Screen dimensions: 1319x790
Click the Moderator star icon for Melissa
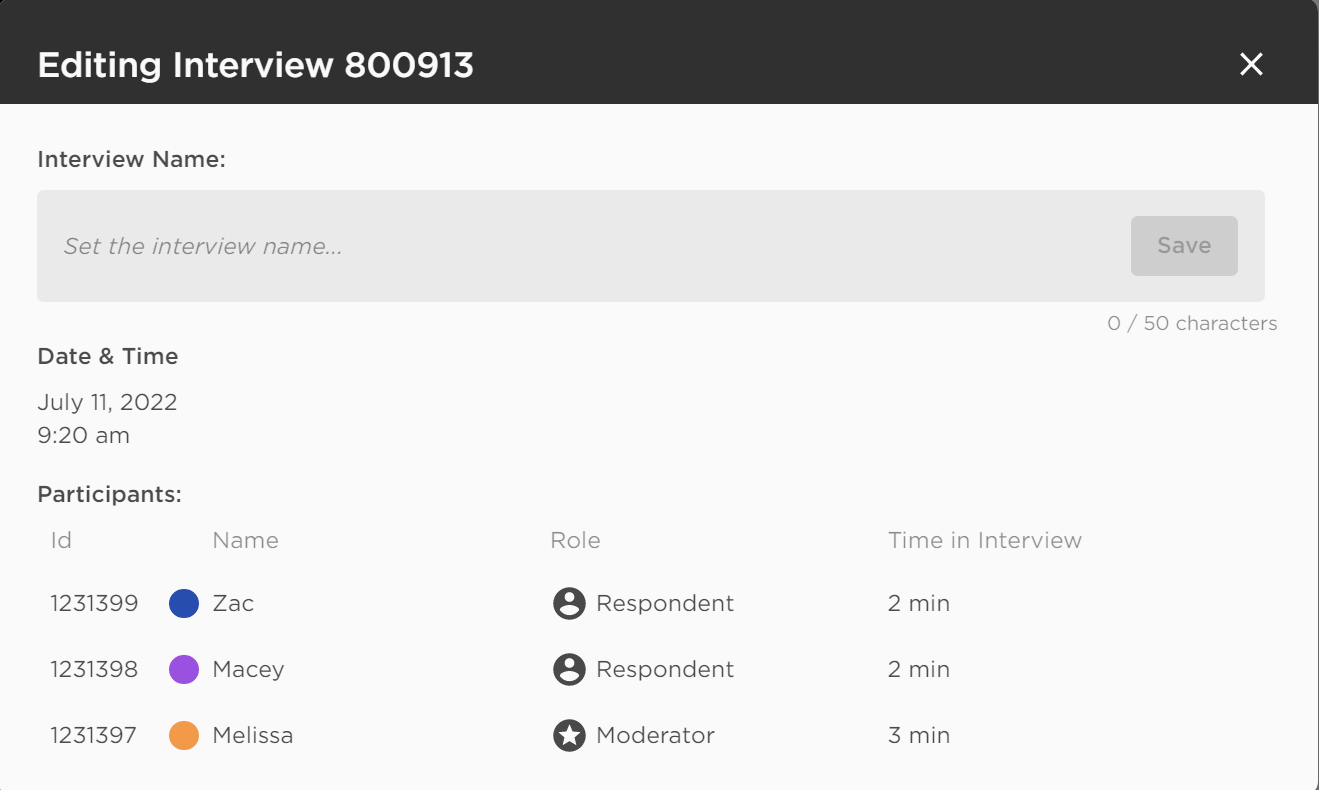(569, 736)
